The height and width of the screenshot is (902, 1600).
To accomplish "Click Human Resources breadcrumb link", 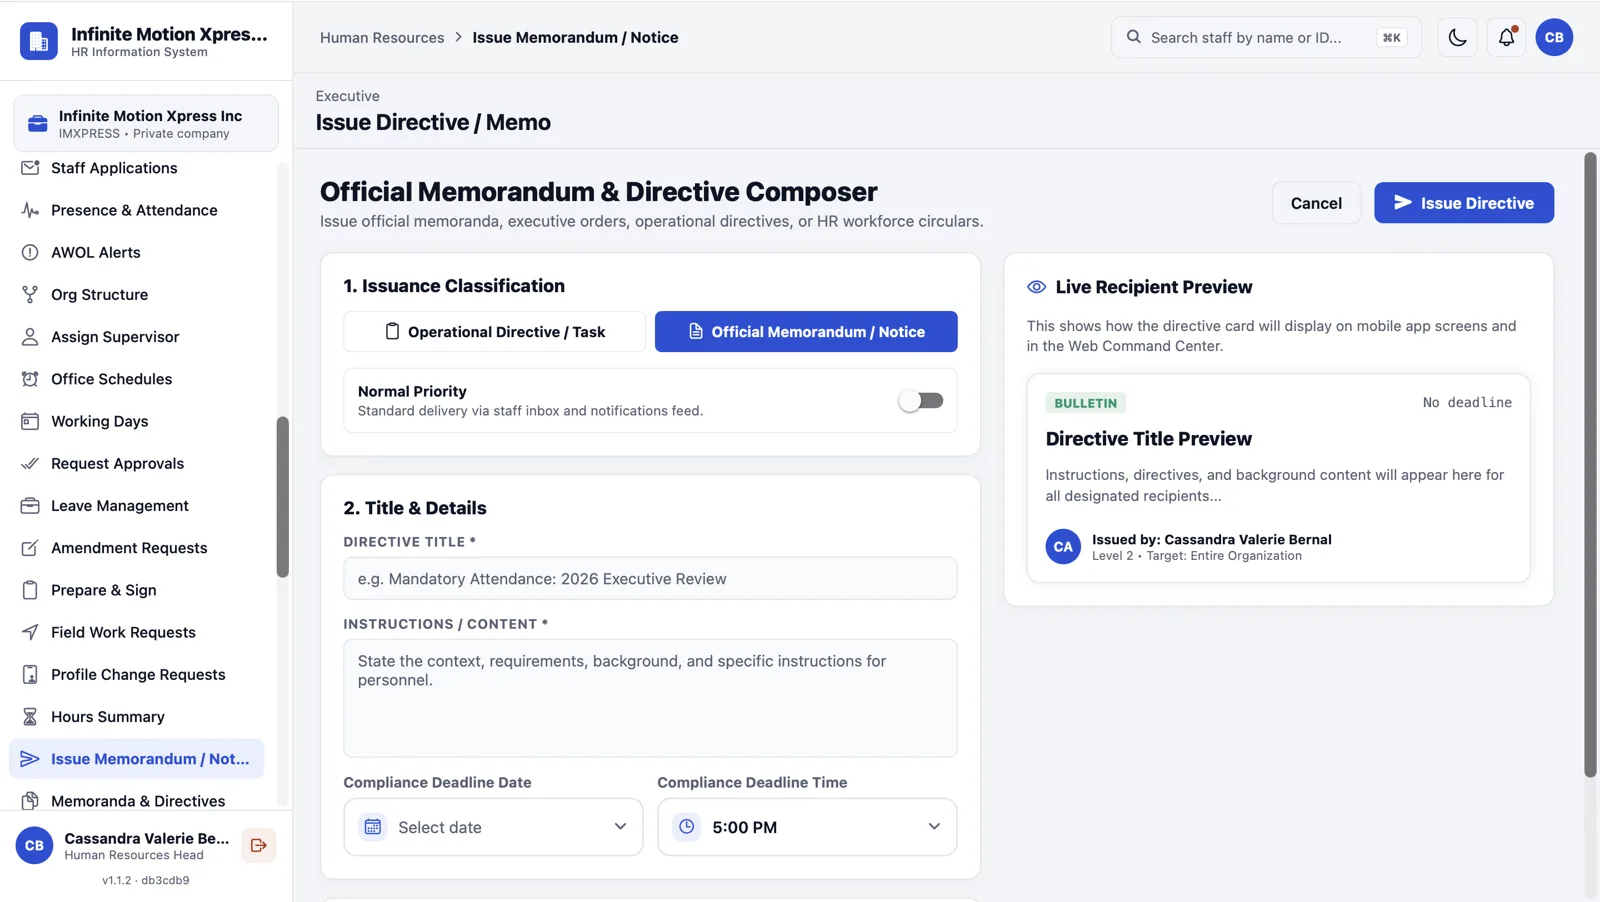I will [x=382, y=38].
